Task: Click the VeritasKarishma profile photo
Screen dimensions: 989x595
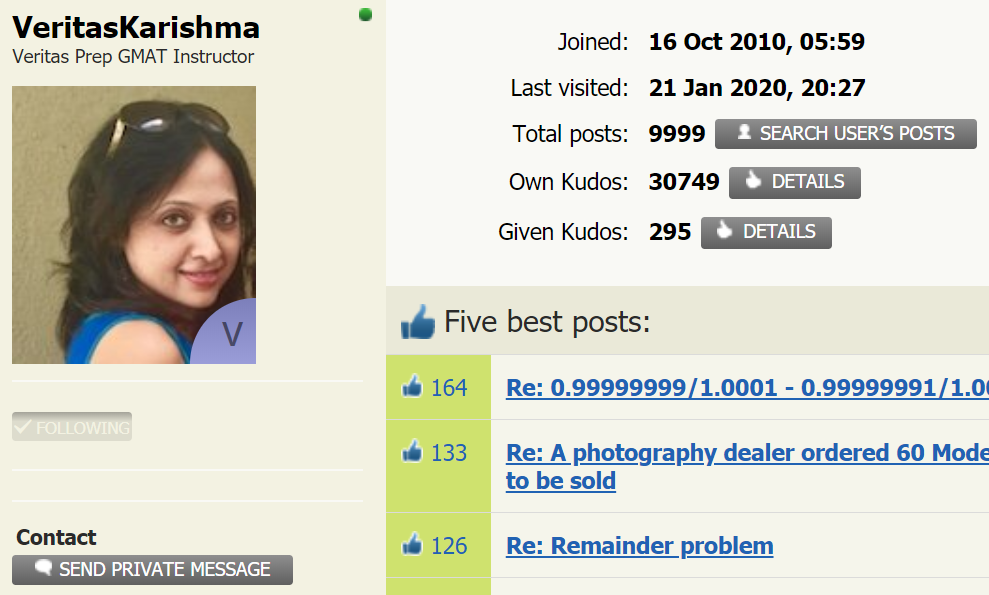Action: click(134, 225)
